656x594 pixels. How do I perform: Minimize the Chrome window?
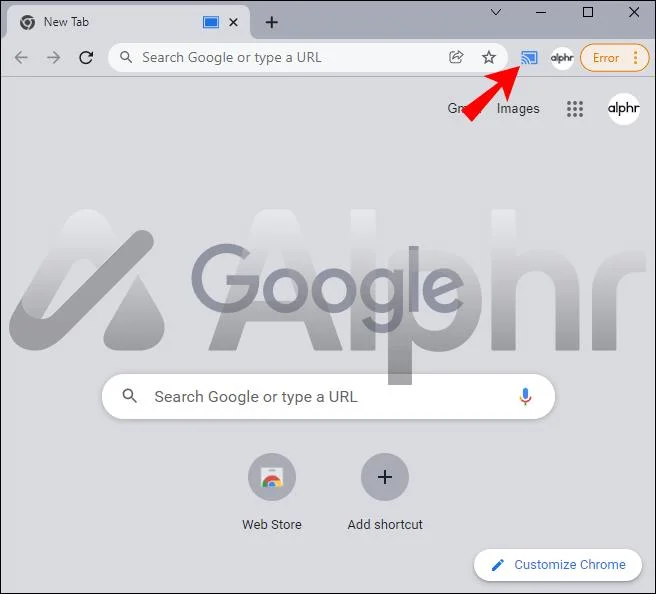pos(541,13)
